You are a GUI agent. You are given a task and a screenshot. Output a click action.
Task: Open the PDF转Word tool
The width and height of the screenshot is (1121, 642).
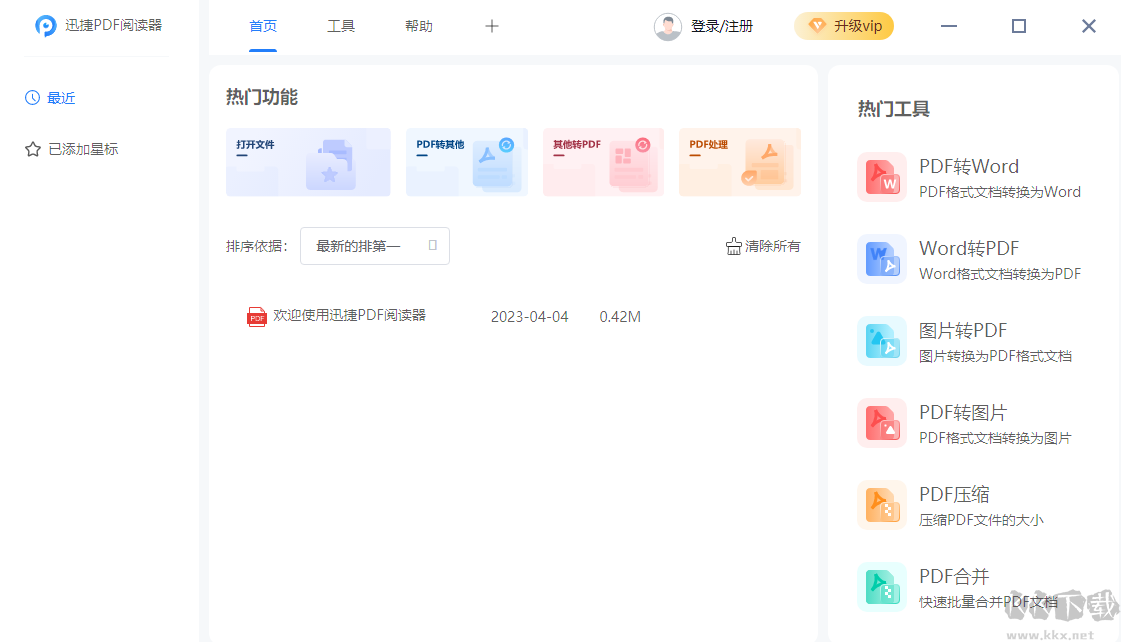tap(968, 166)
